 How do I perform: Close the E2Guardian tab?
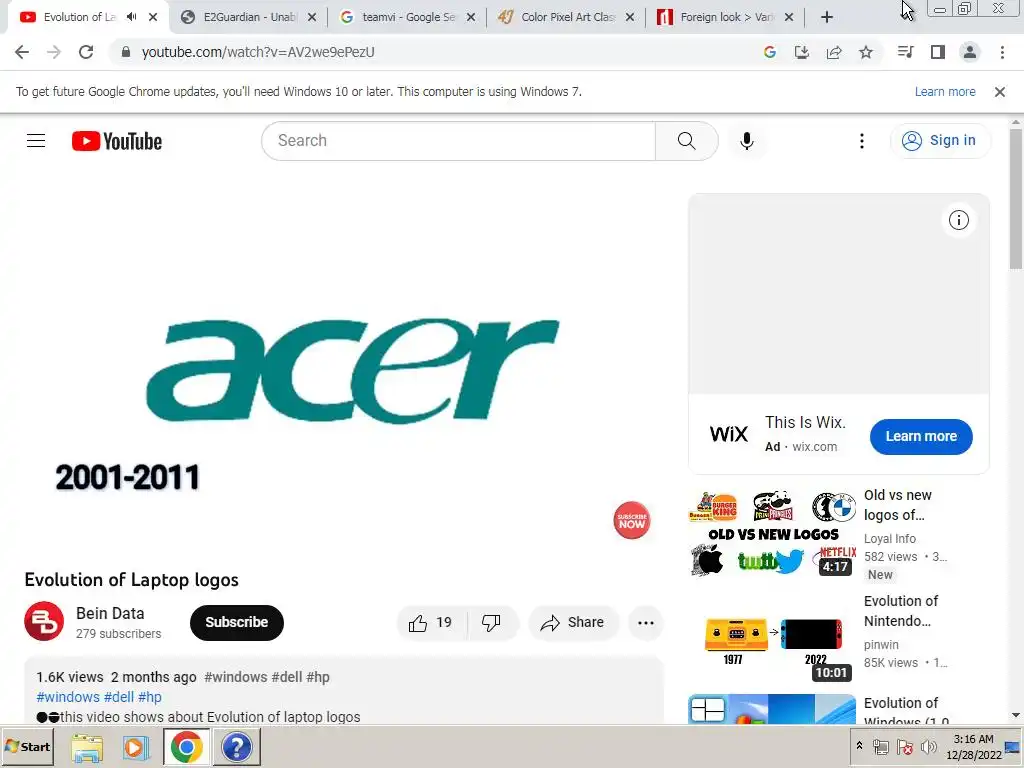click(x=312, y=17)
